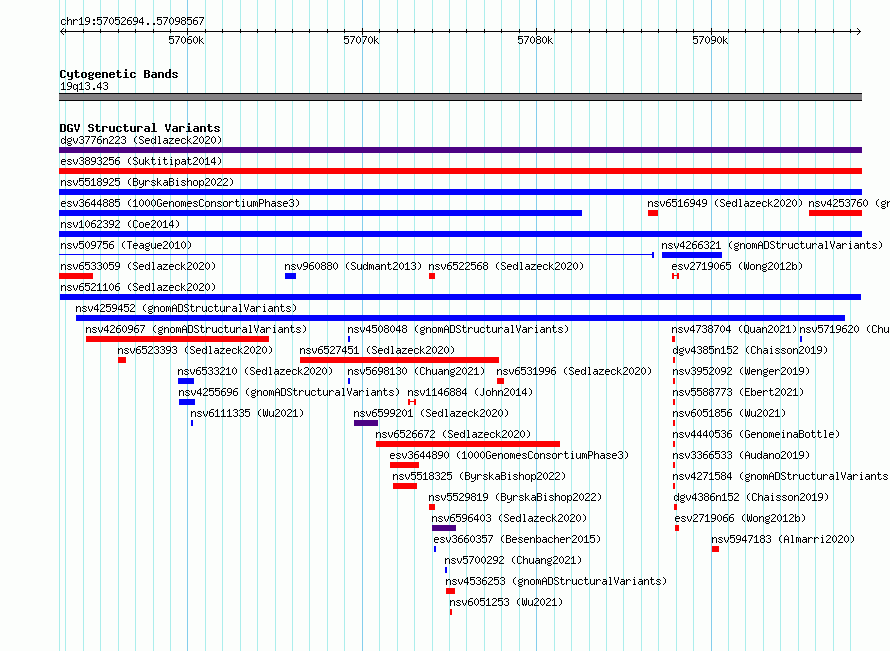Click nsv6111335 (Wu2021) label

(x=247, y=413)
